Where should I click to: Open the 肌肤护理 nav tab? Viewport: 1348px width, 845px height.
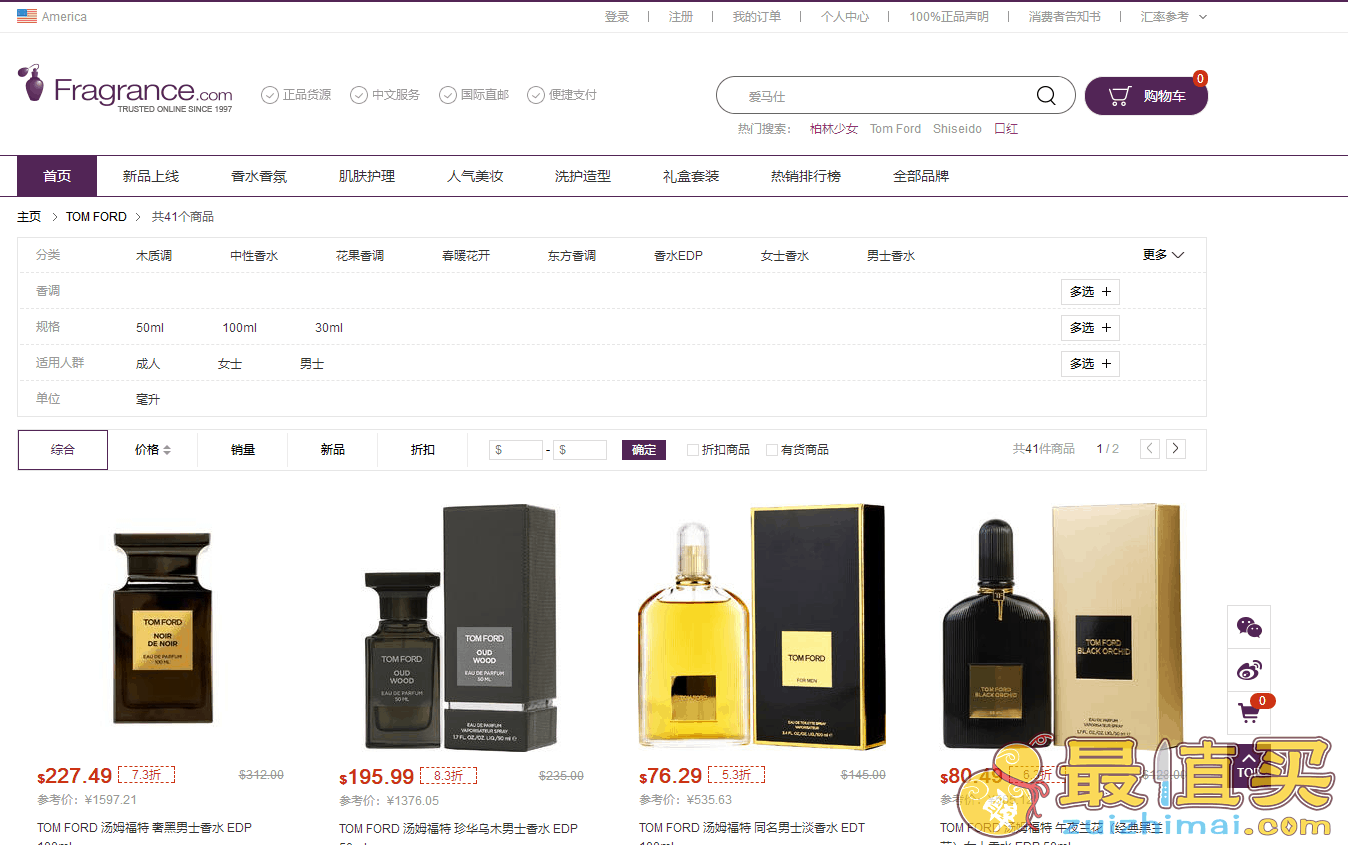367,176
